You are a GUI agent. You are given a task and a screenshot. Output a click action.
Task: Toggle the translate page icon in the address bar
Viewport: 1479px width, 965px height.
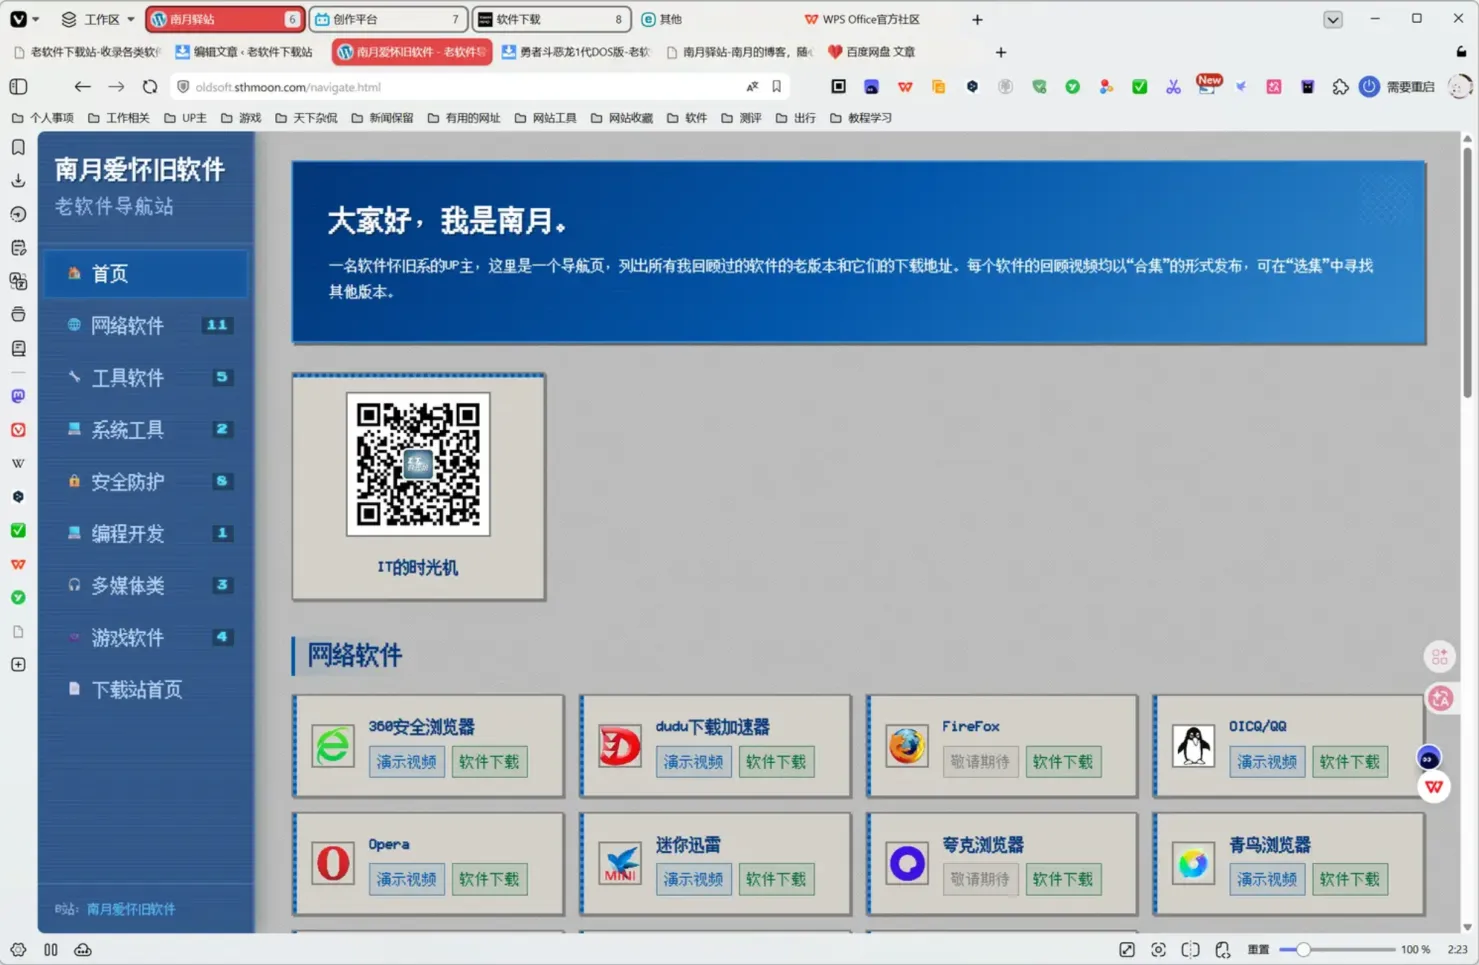click(752, 87)
